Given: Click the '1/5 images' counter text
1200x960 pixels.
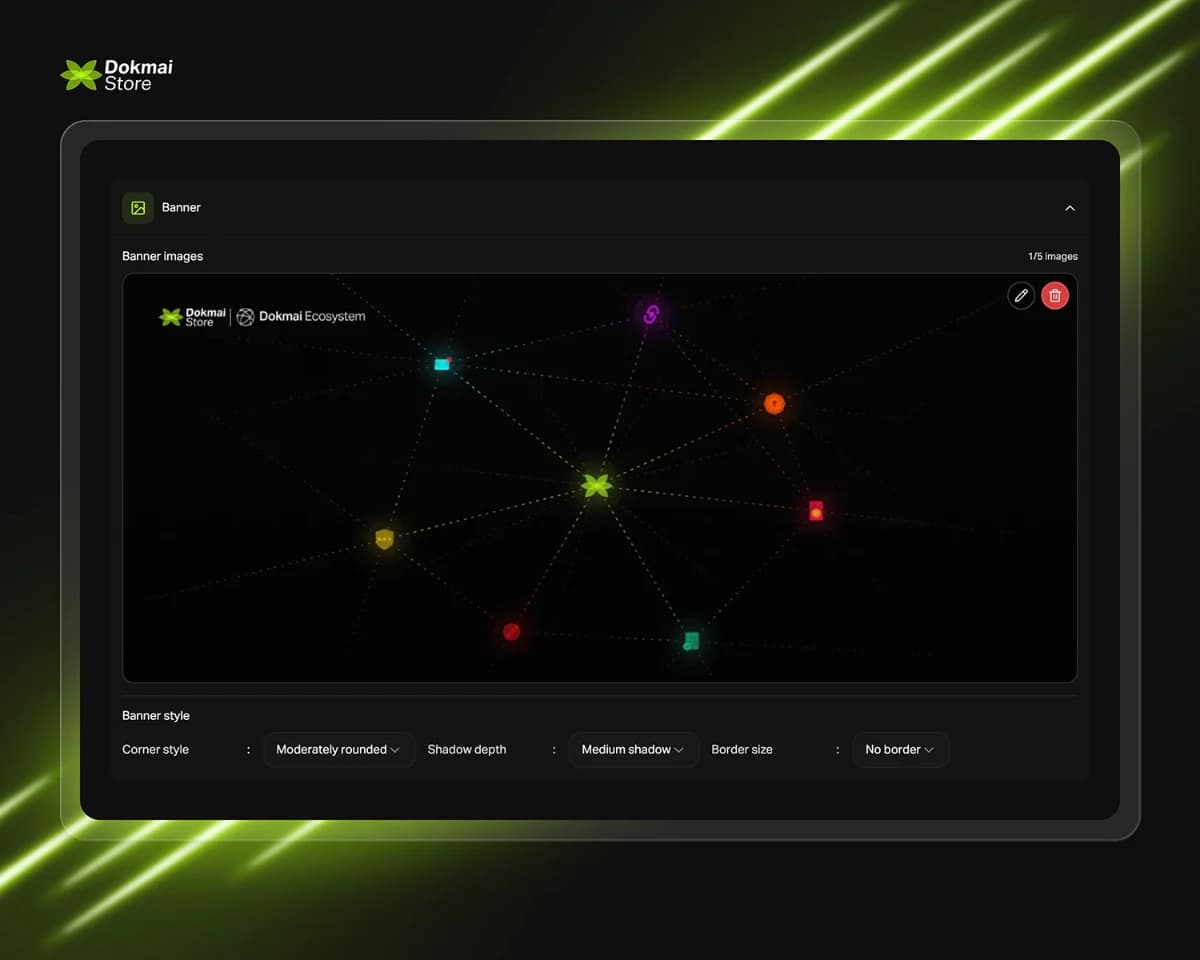Looking at the screenshot, I should click(1053, 256).
